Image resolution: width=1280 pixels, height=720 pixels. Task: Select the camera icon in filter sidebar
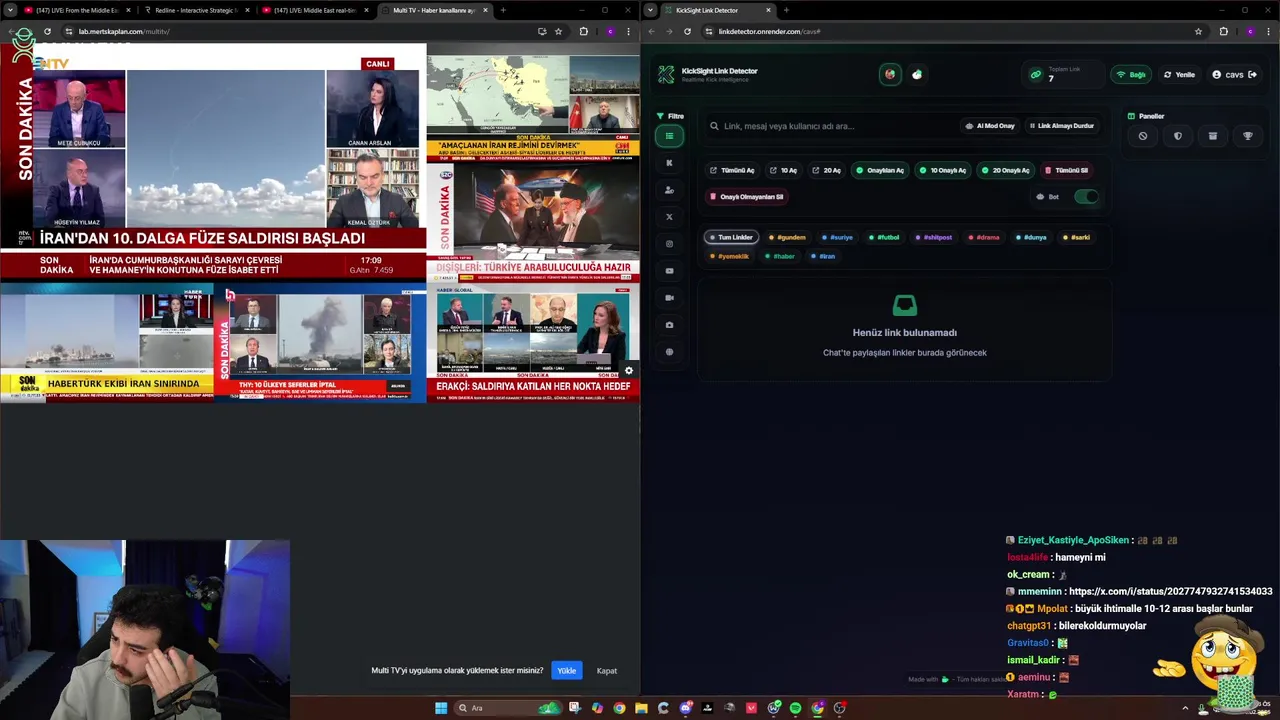[669, 325]
